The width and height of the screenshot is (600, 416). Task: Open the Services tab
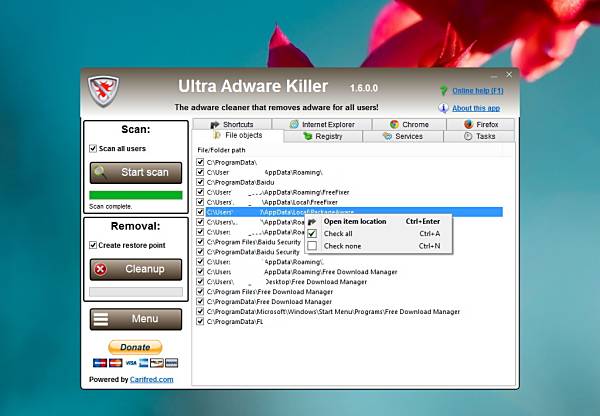(x=403, y=136)
